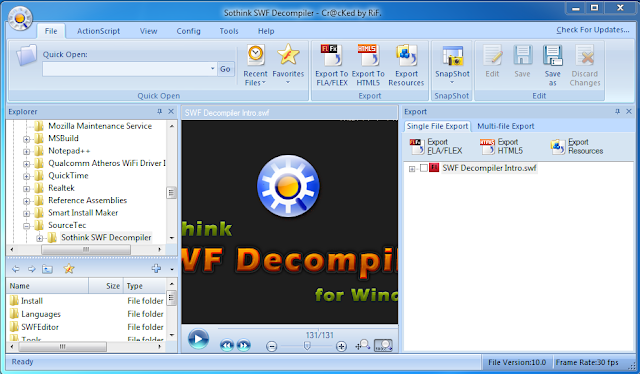
Task: Expand the Notepad++ folder
Action: [27, 151]
